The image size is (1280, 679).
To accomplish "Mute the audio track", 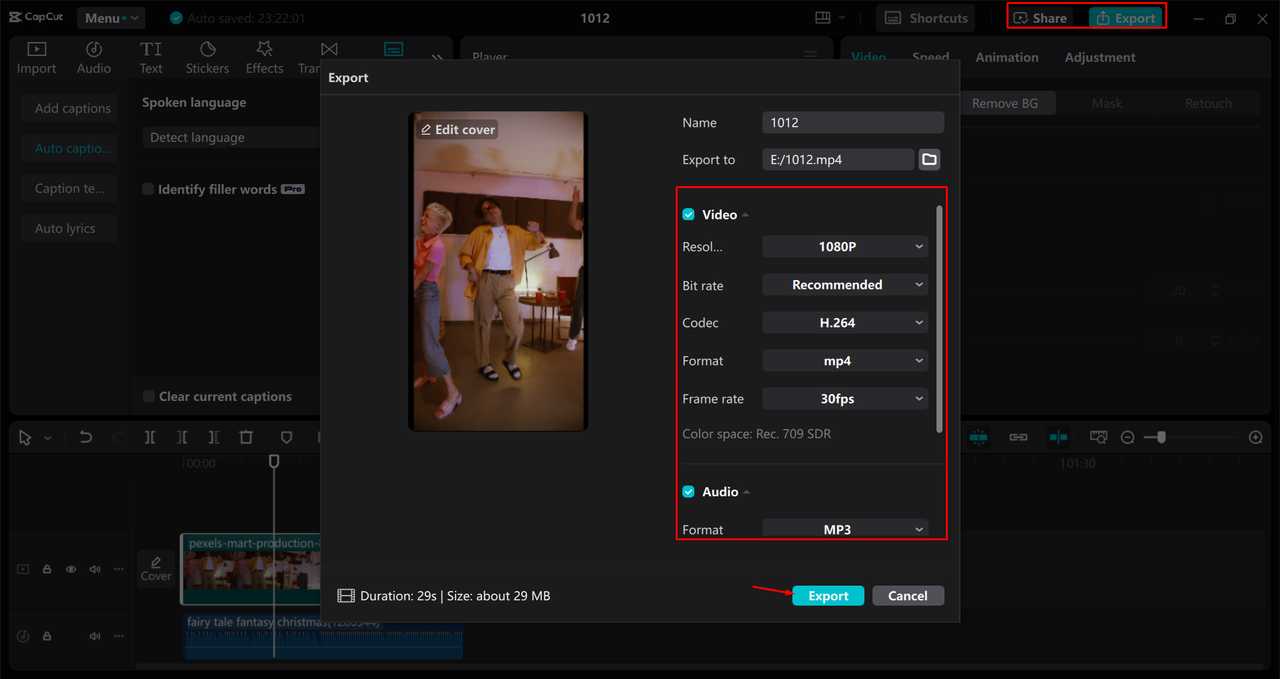I will (x=95, y=636).
